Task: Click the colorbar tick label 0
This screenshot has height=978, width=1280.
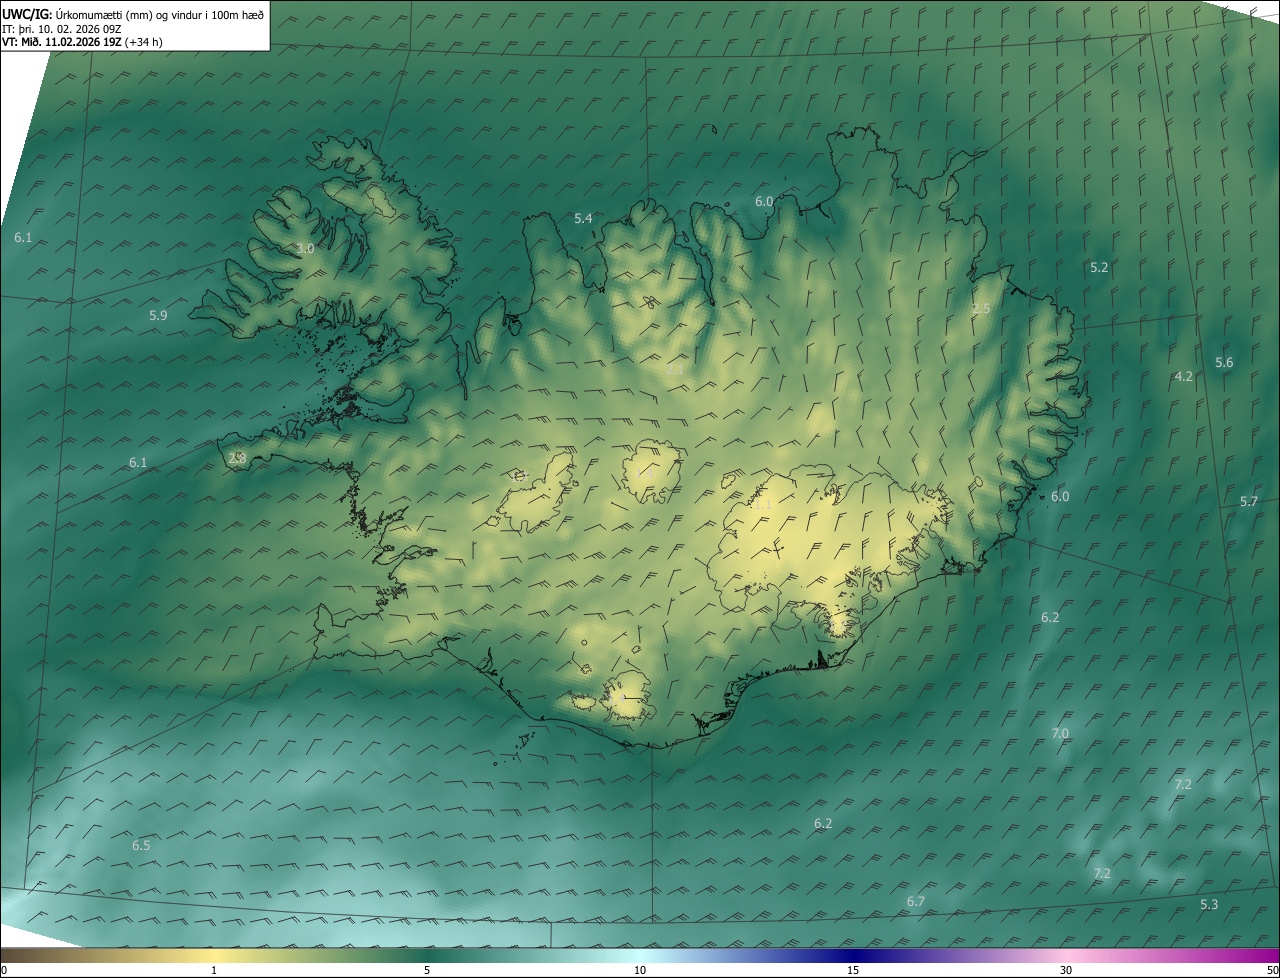Action: tap(3, 970)
